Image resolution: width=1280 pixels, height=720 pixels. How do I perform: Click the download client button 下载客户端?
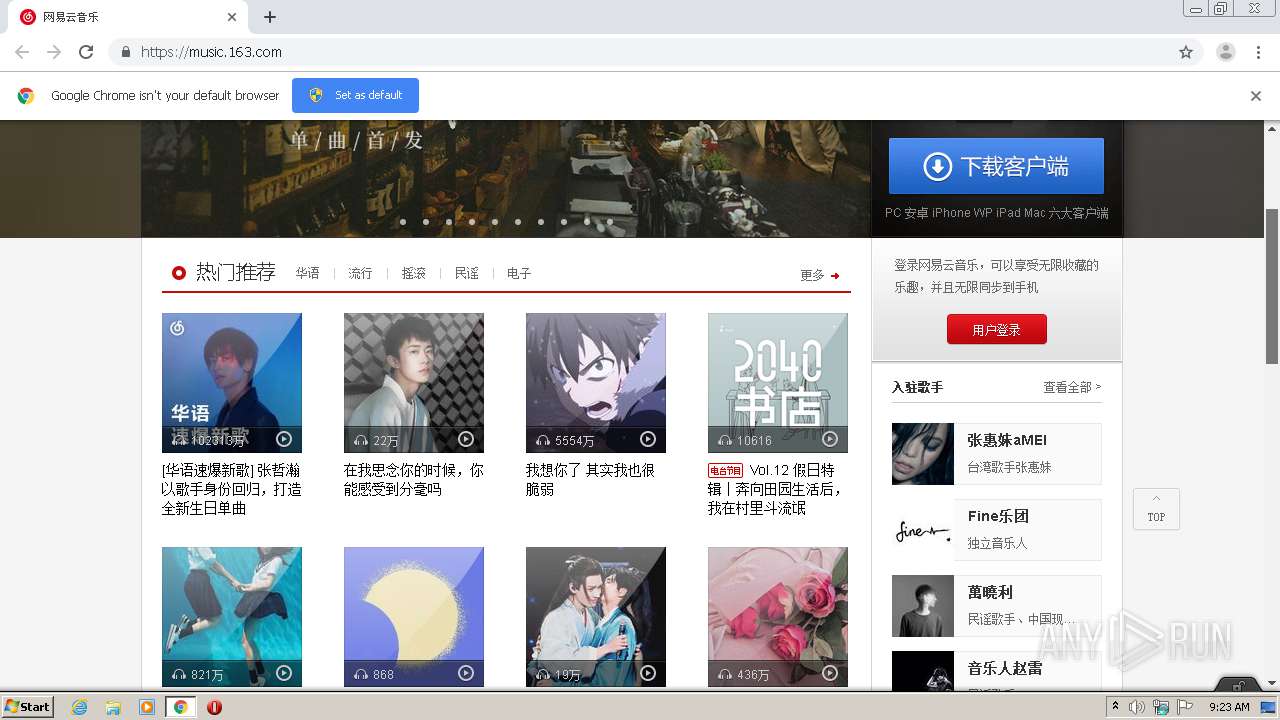[996, 166]
